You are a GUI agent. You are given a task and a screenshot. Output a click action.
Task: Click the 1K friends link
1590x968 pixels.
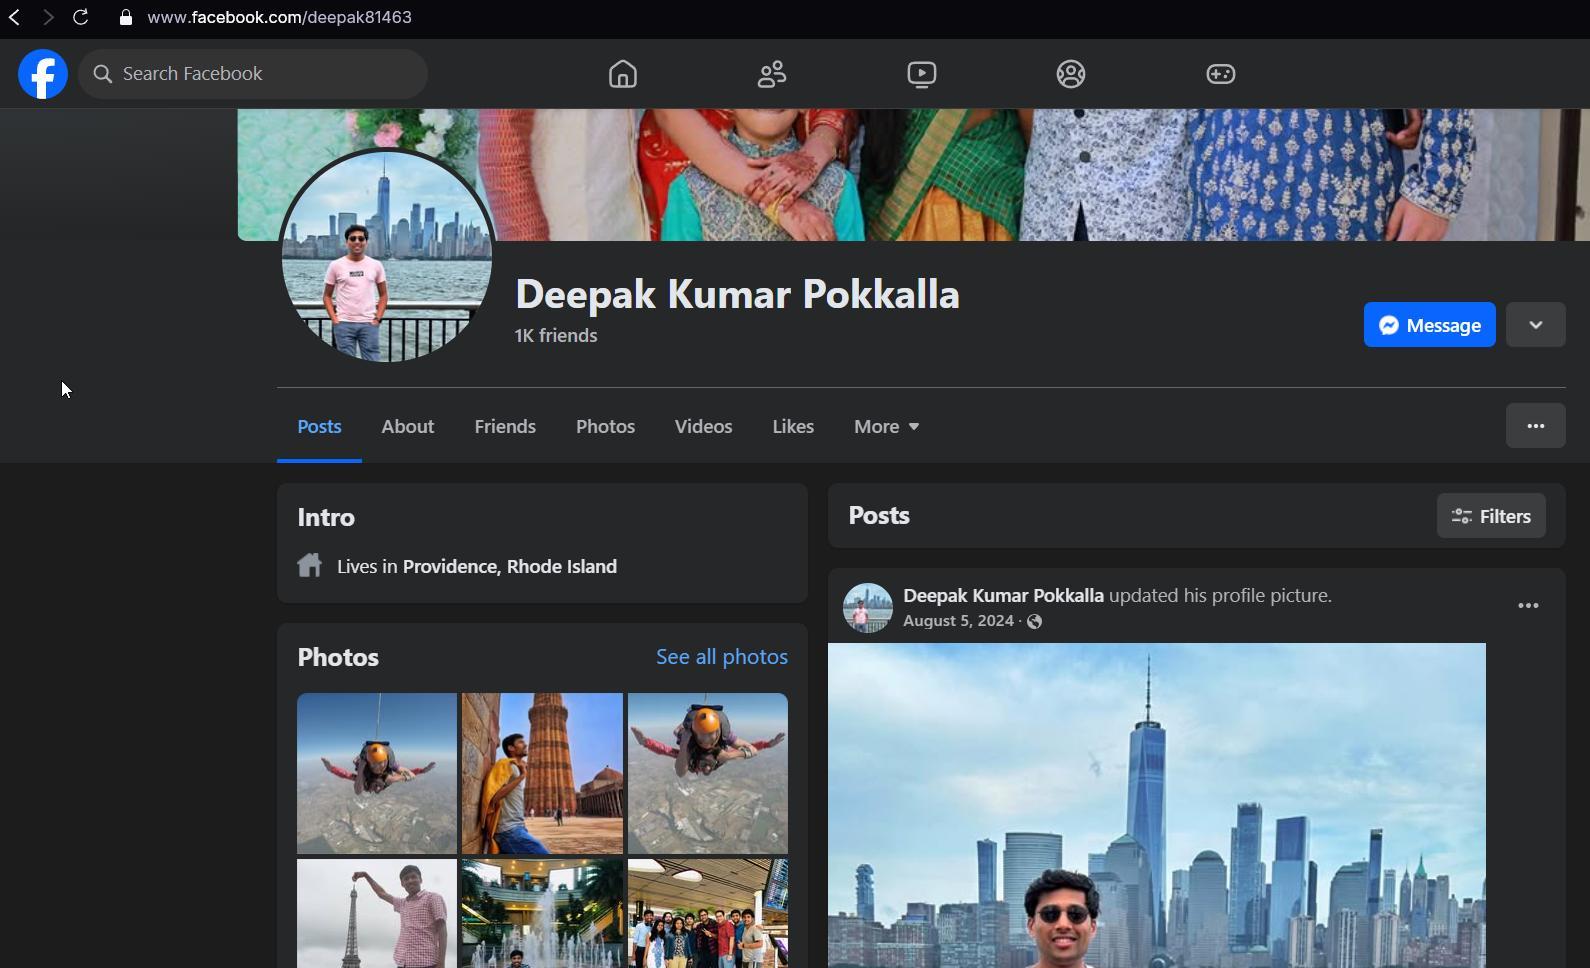click(x=556, y=336)
